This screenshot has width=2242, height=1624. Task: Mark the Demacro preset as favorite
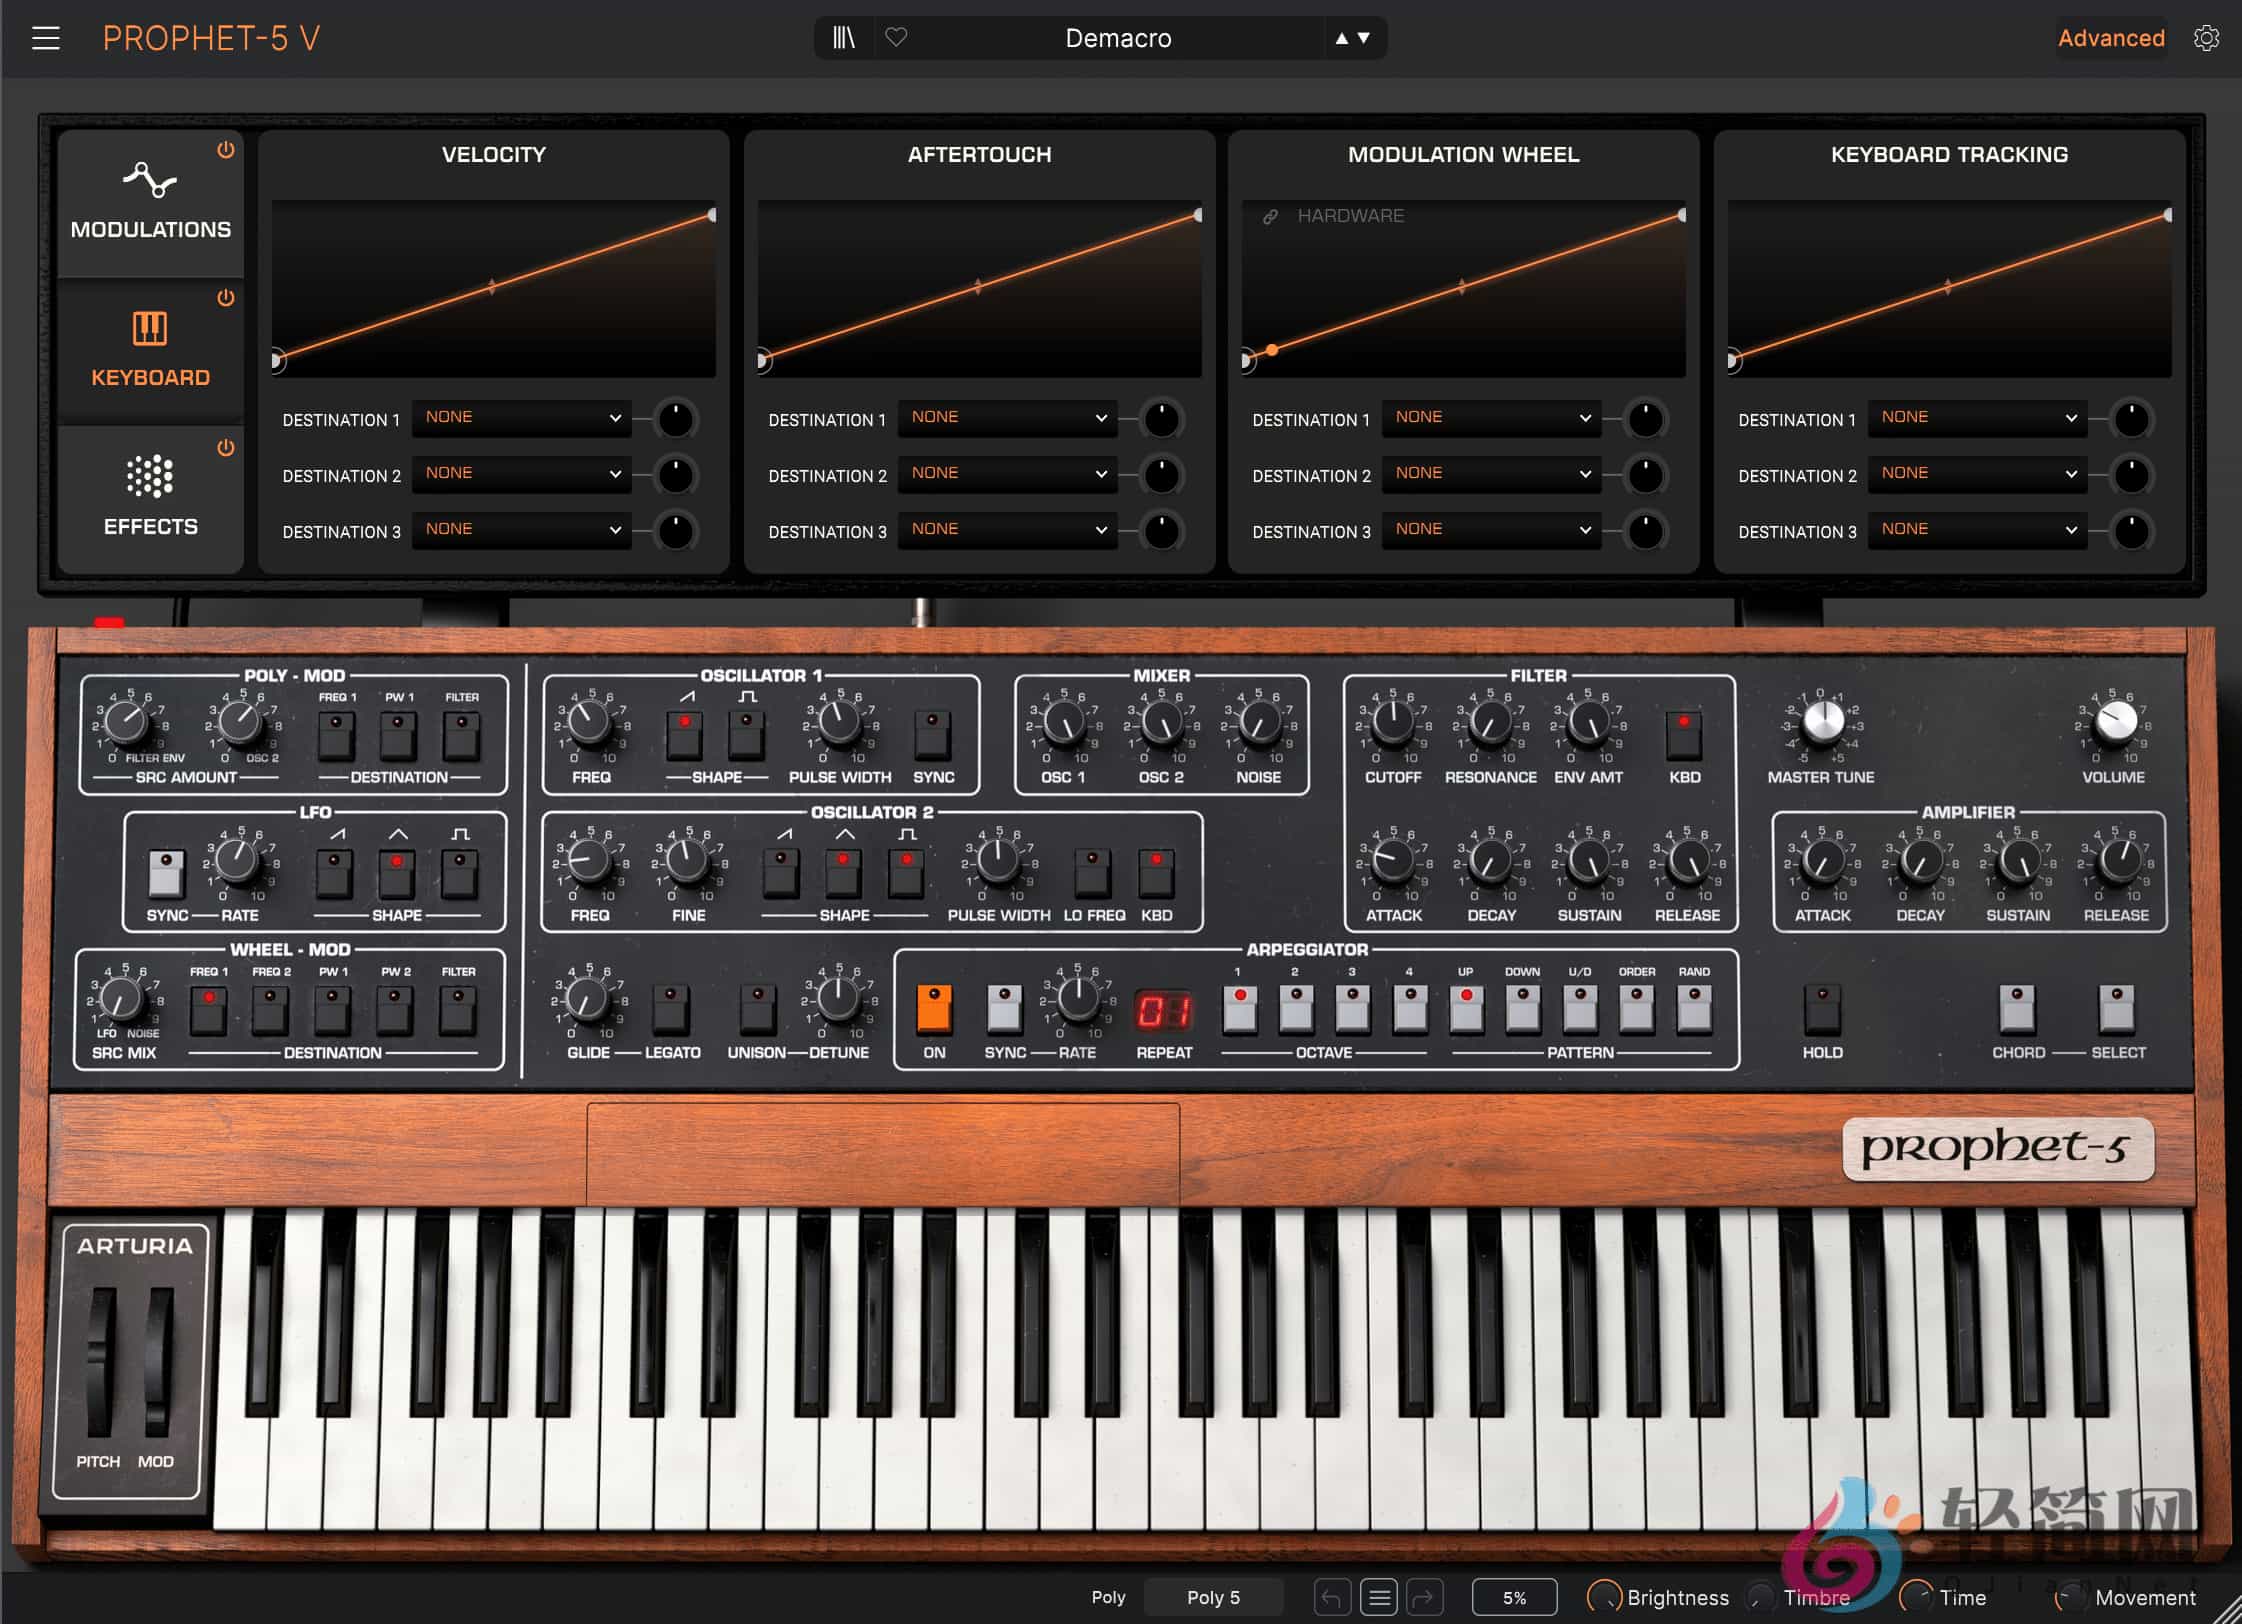[896, 38]
